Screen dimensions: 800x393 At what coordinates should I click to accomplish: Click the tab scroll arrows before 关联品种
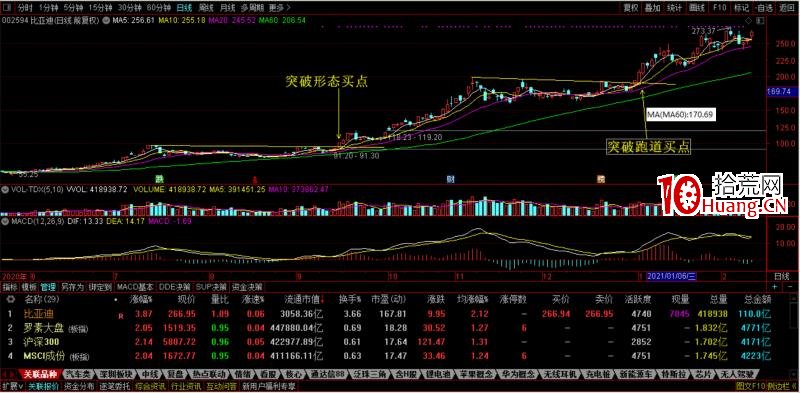(10, 374)
